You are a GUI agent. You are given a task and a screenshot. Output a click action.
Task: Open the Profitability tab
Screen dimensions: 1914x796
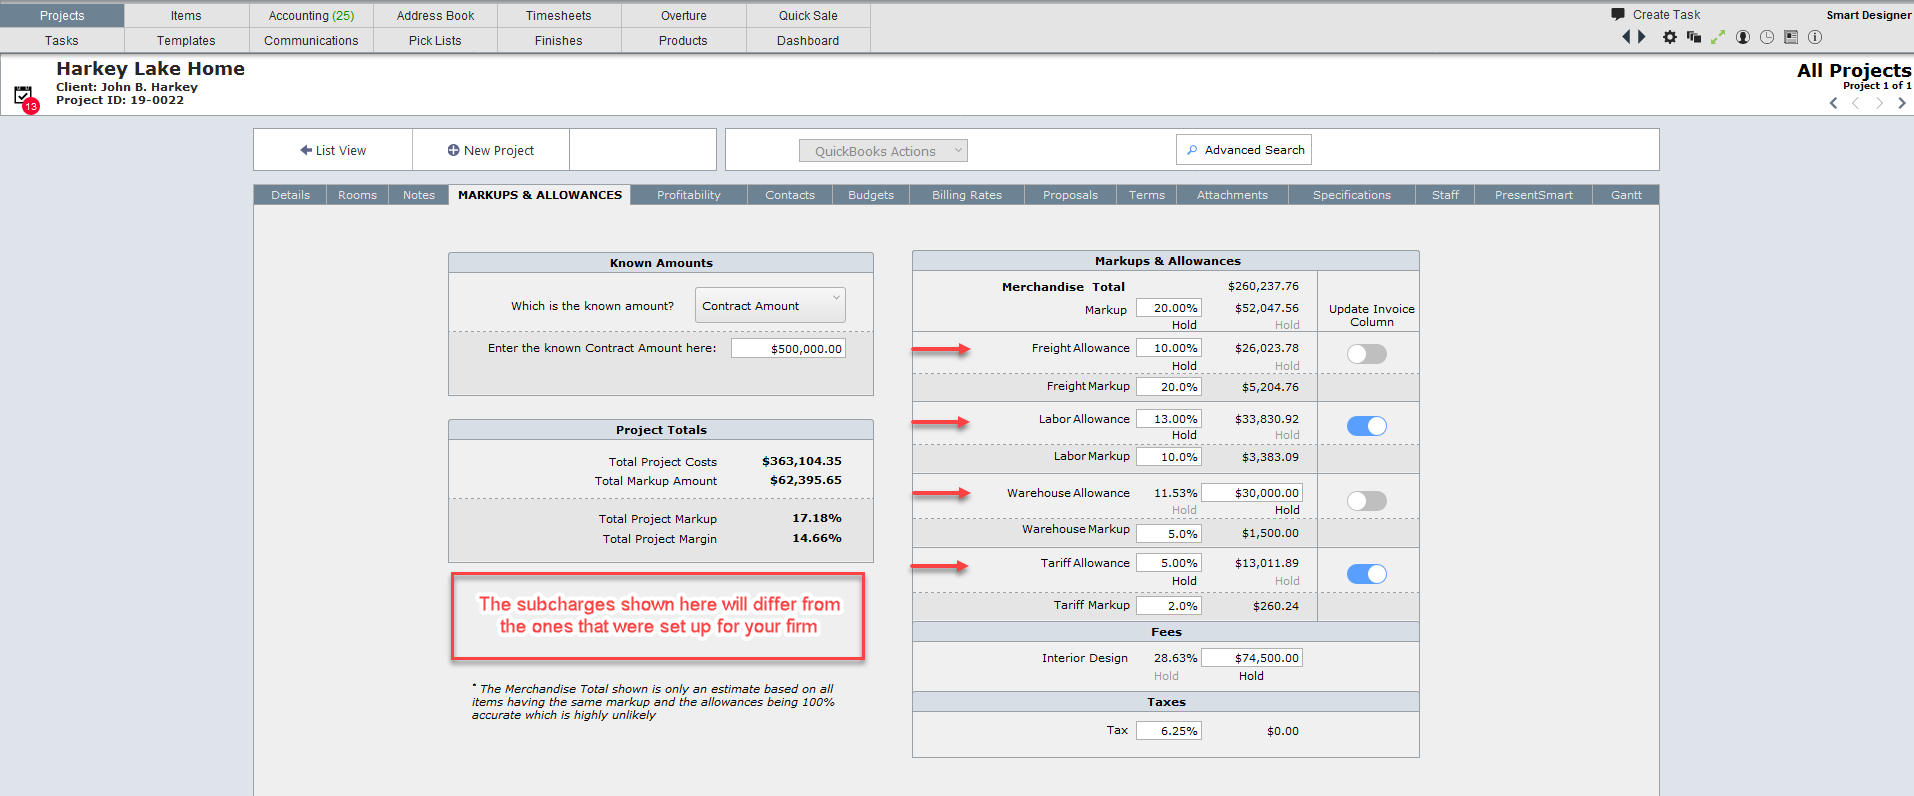[x=688, y=195]
